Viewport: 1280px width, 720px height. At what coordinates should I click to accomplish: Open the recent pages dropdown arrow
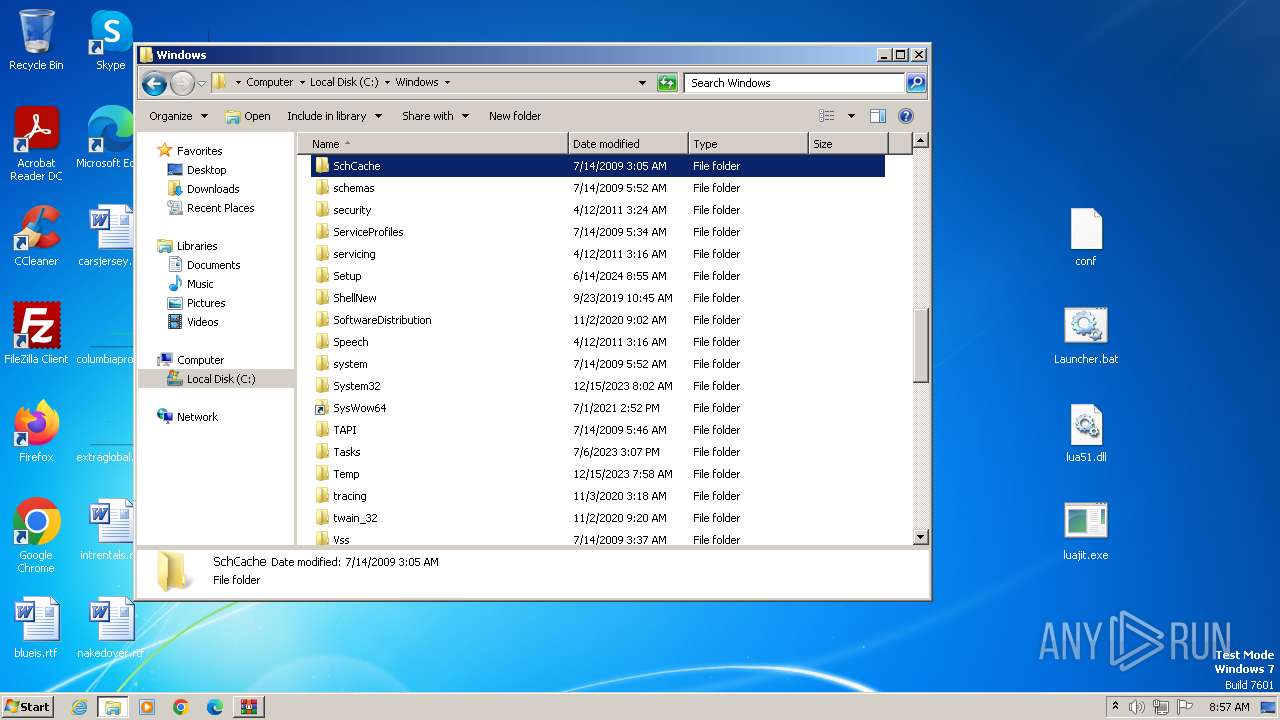tap(202, 83)
